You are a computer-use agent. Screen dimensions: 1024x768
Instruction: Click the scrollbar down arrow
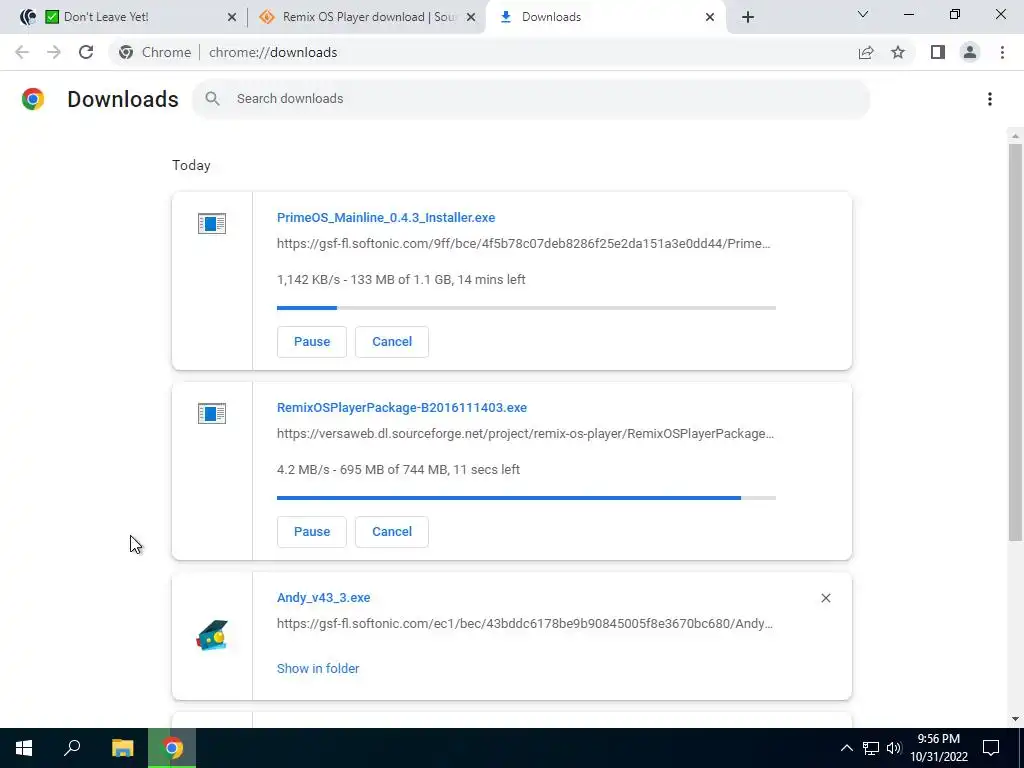click(1015, 719)
